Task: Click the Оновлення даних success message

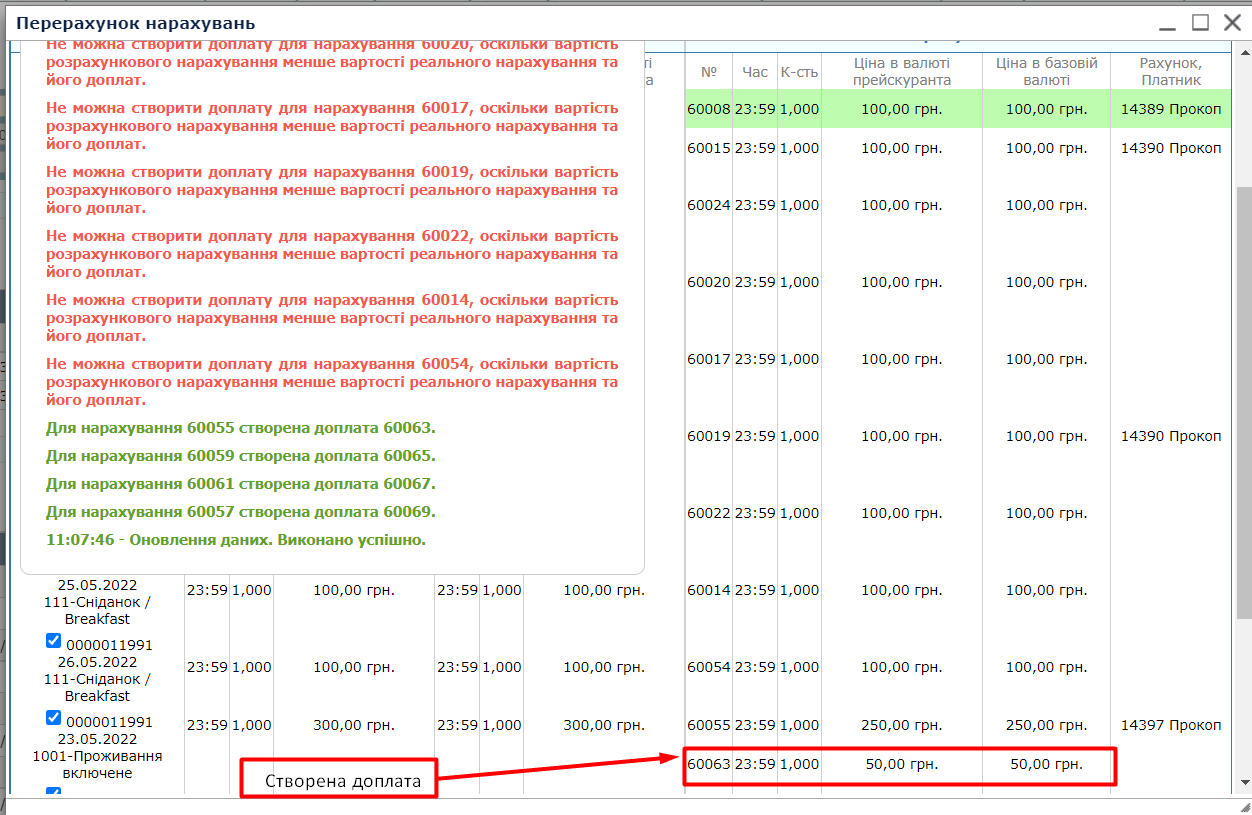Action: pos(236,540)
